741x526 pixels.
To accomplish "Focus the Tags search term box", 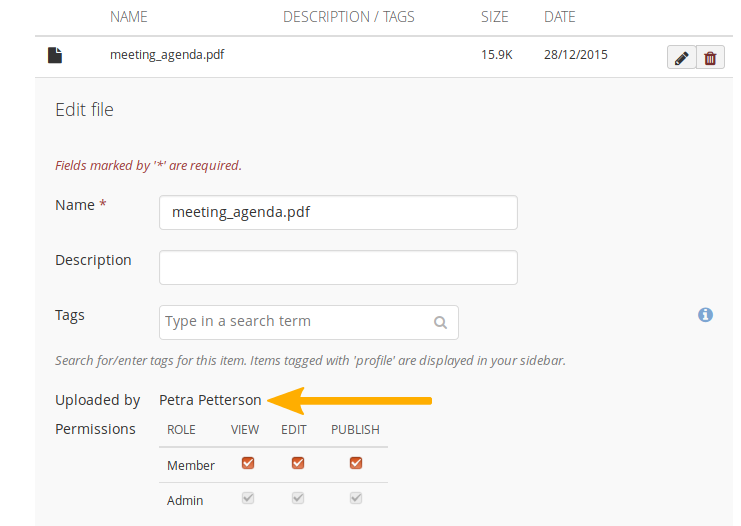I will [x=295, y=322].
